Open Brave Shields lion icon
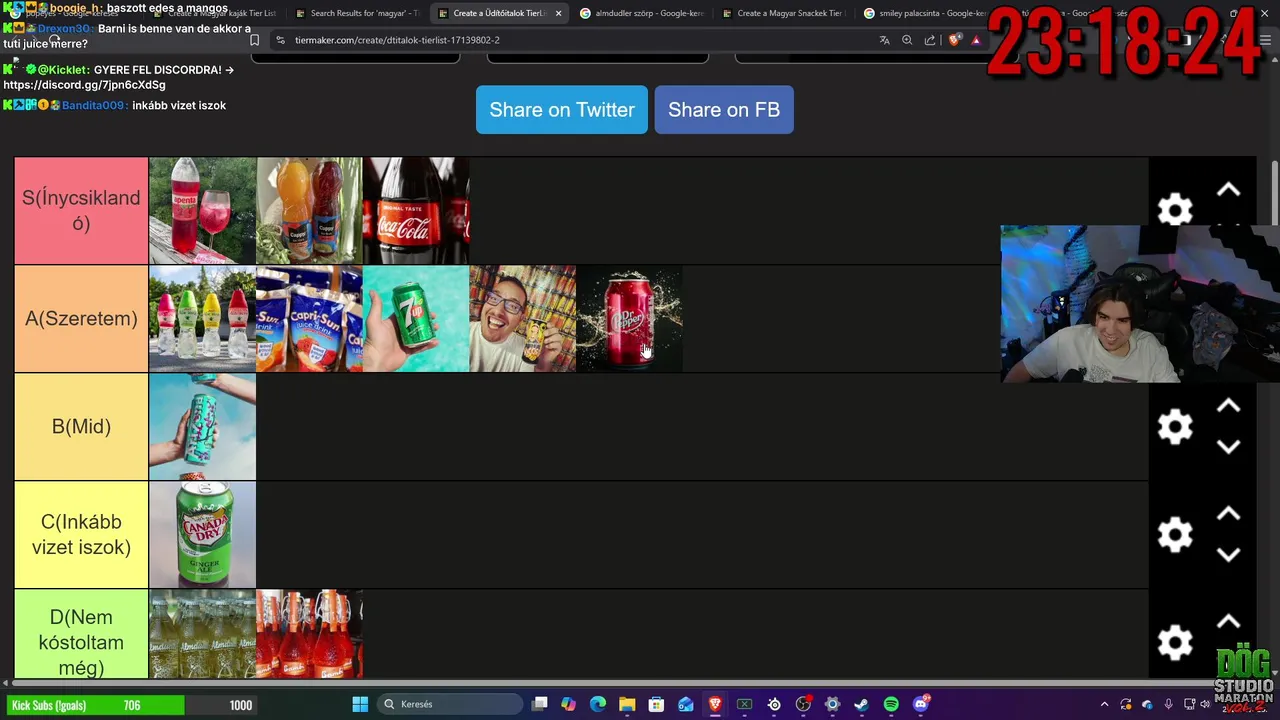The width and height of the screenshot is (1280, 720). [x=954, y=40]
